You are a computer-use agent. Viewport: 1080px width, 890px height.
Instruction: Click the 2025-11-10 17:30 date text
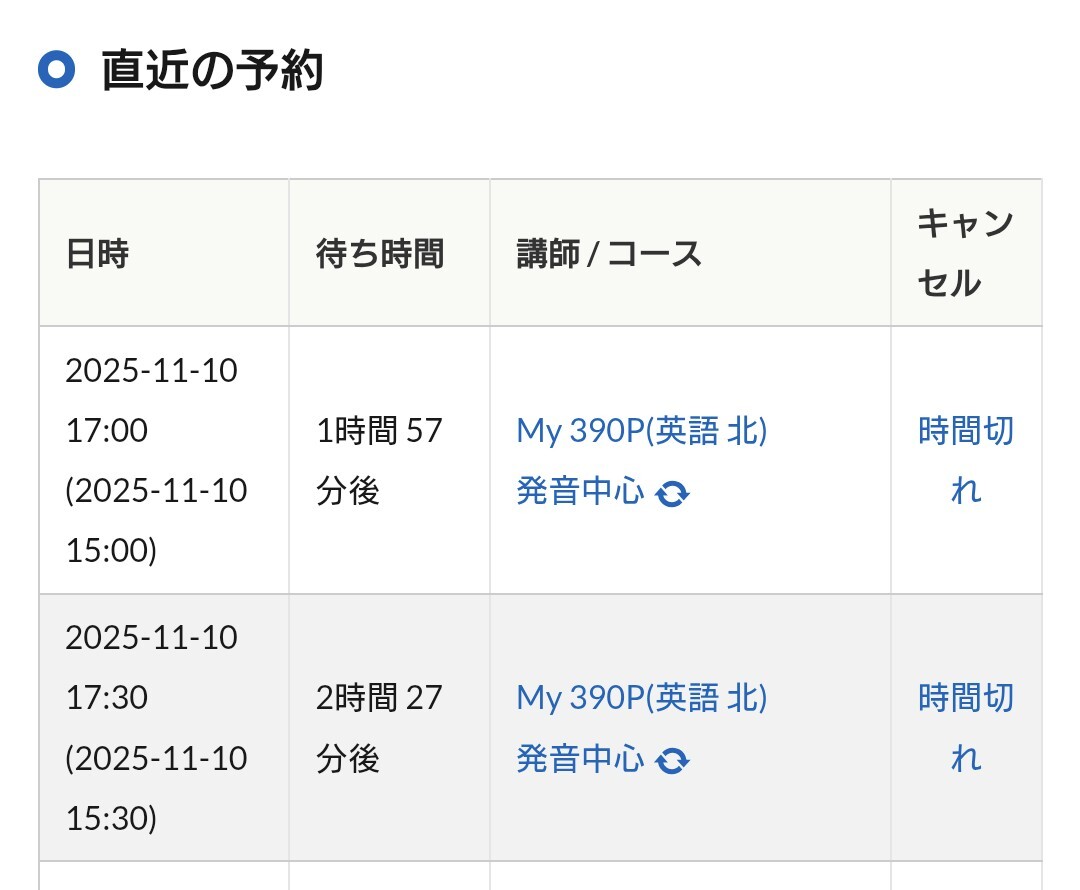coord(151,667)
